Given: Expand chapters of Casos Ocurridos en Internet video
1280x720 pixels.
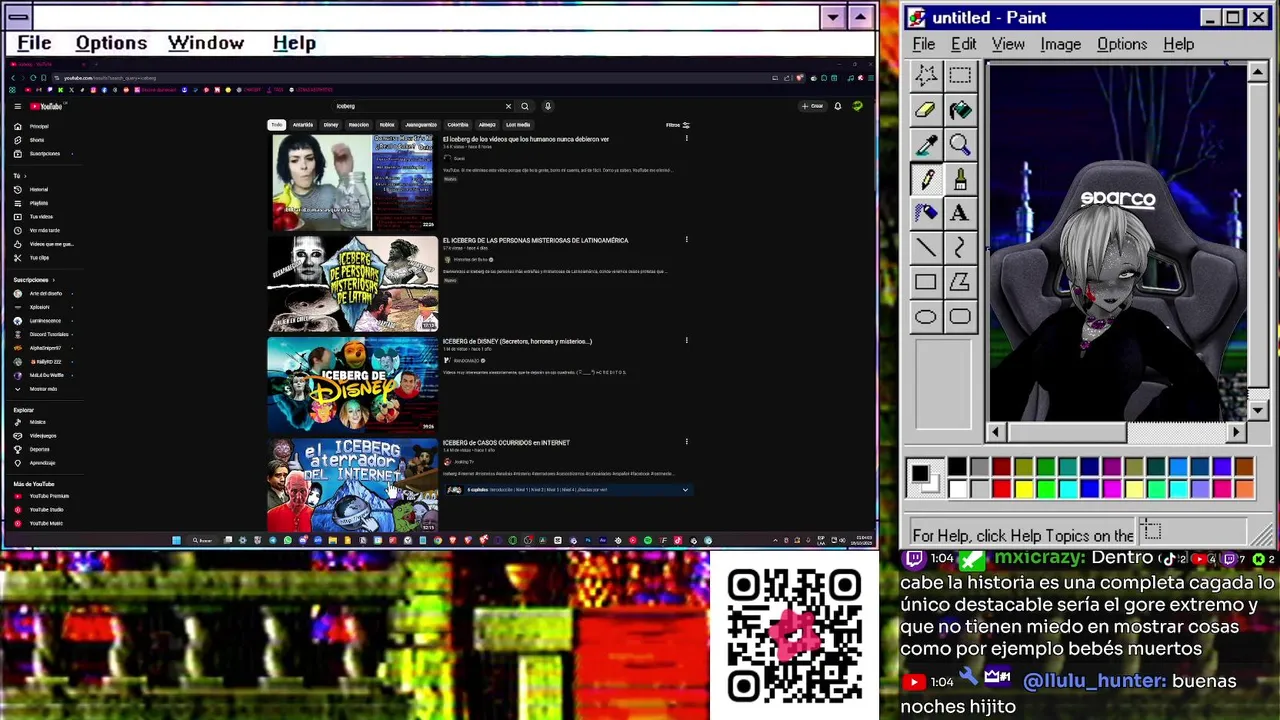Looking at the screenshot, I should [685, 490].
